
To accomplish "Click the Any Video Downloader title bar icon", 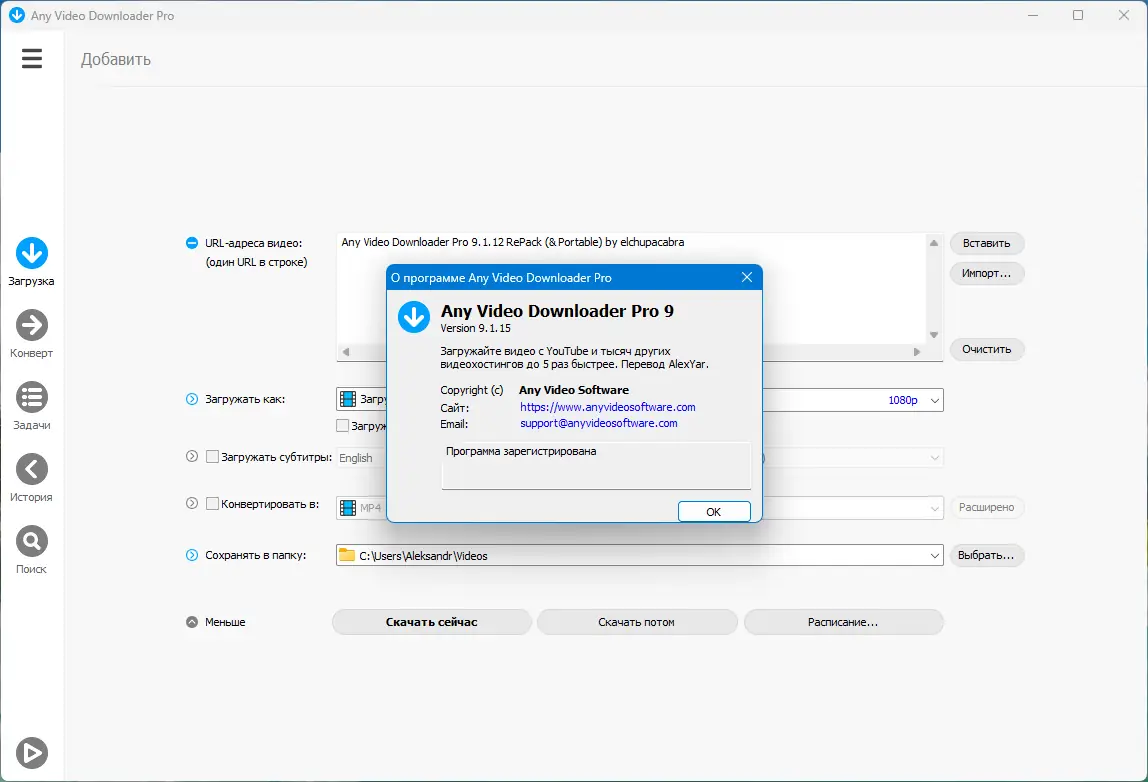I will point(16,15).
